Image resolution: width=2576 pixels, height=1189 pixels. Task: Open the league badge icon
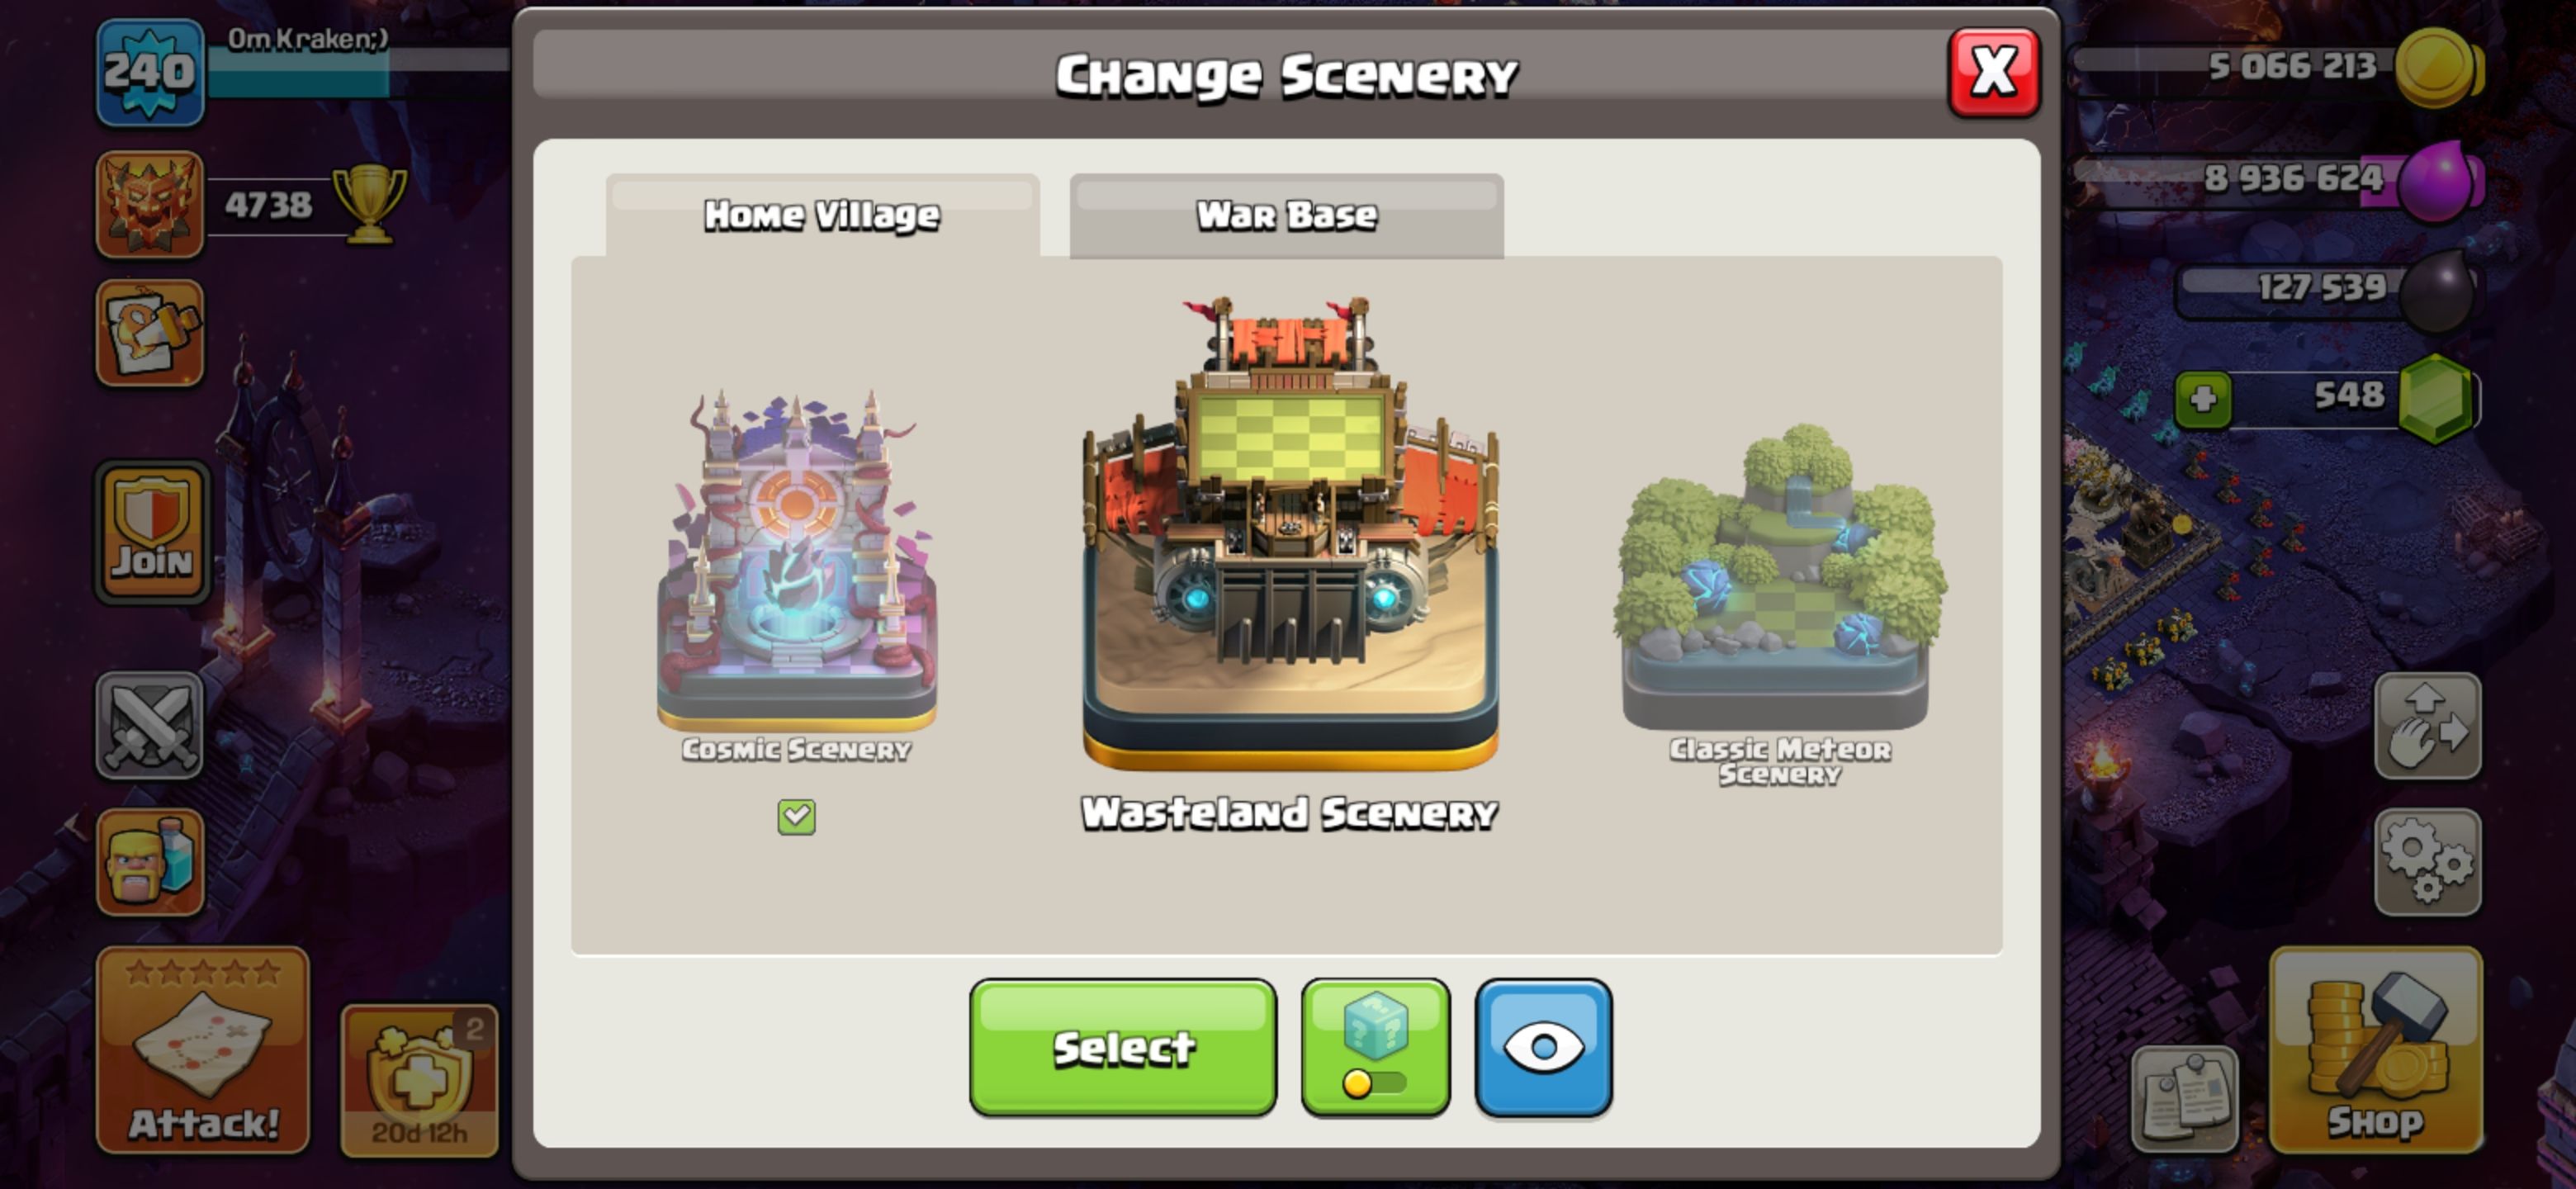click(x=150, y=204)
